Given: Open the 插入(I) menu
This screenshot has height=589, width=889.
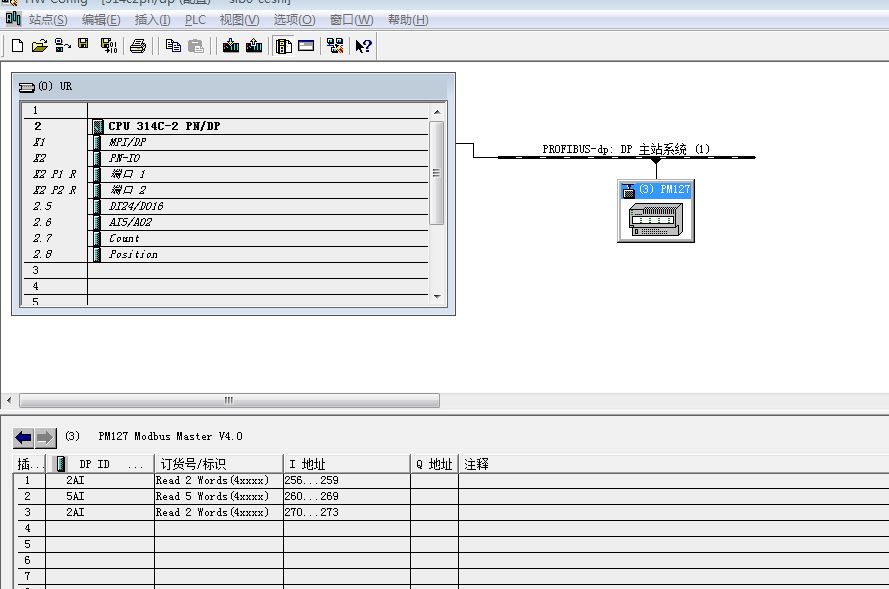Looking at the screenshot, I should pyautogui.click(x=153, y=20).
